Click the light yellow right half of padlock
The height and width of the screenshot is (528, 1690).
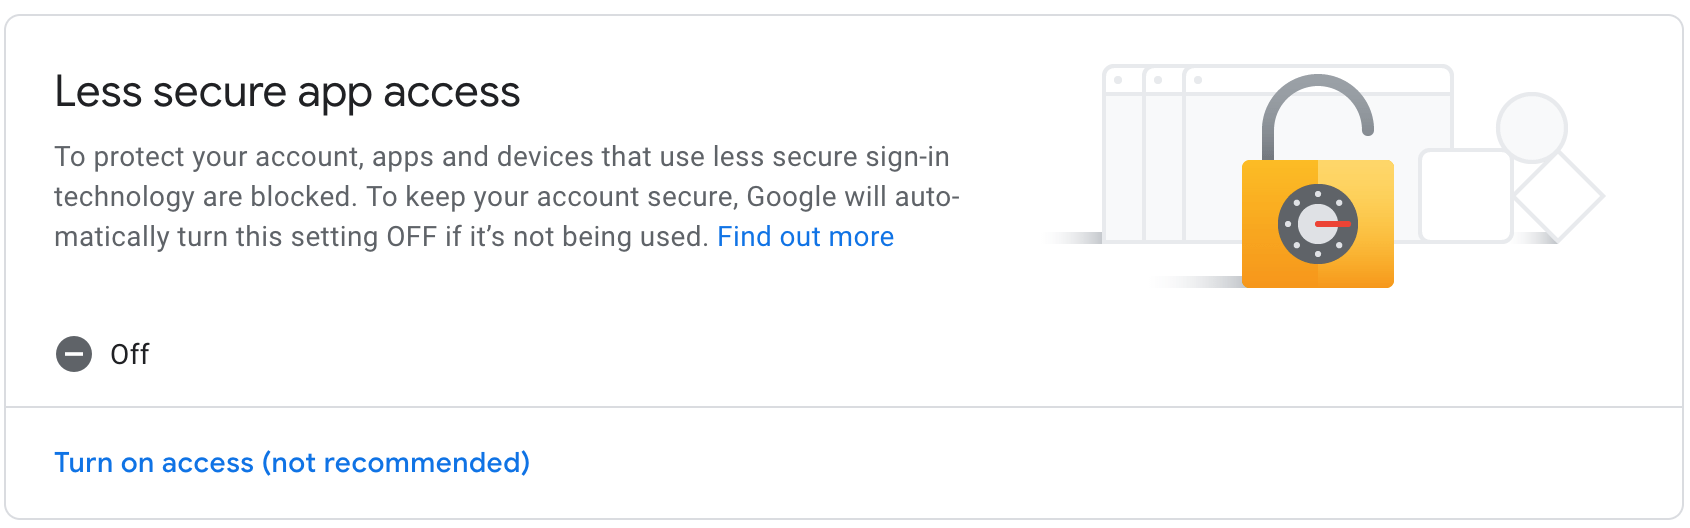1356,224
